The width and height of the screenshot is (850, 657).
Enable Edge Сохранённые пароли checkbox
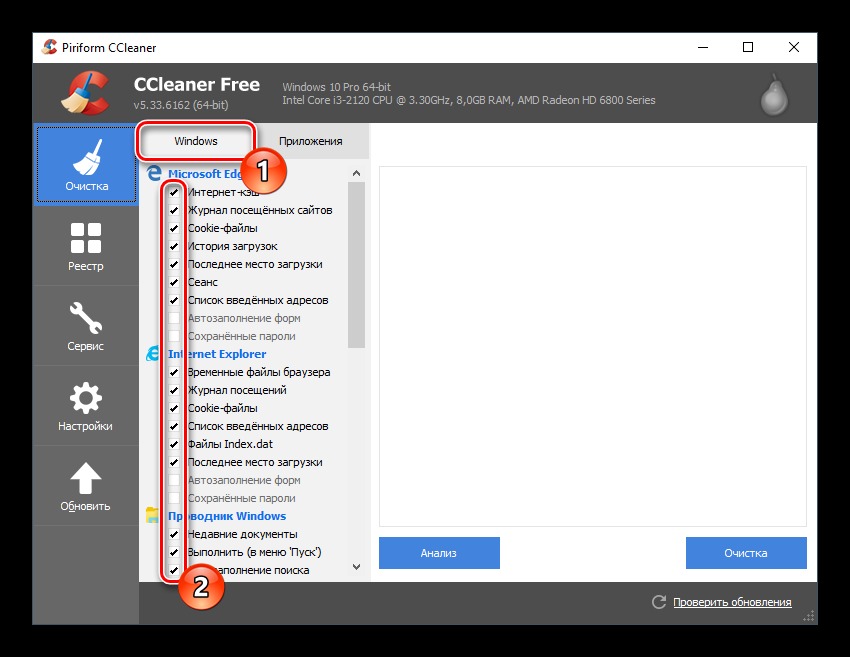click(174, 336)
